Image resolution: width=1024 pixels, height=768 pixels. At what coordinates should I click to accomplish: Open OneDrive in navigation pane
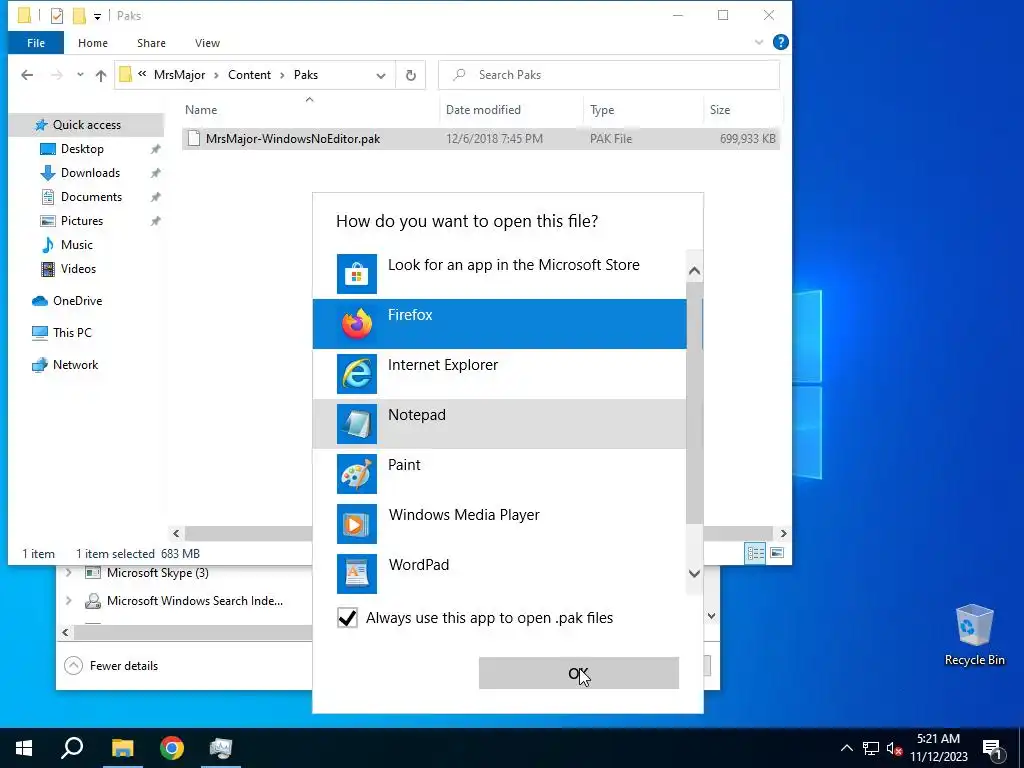(77, 301)
